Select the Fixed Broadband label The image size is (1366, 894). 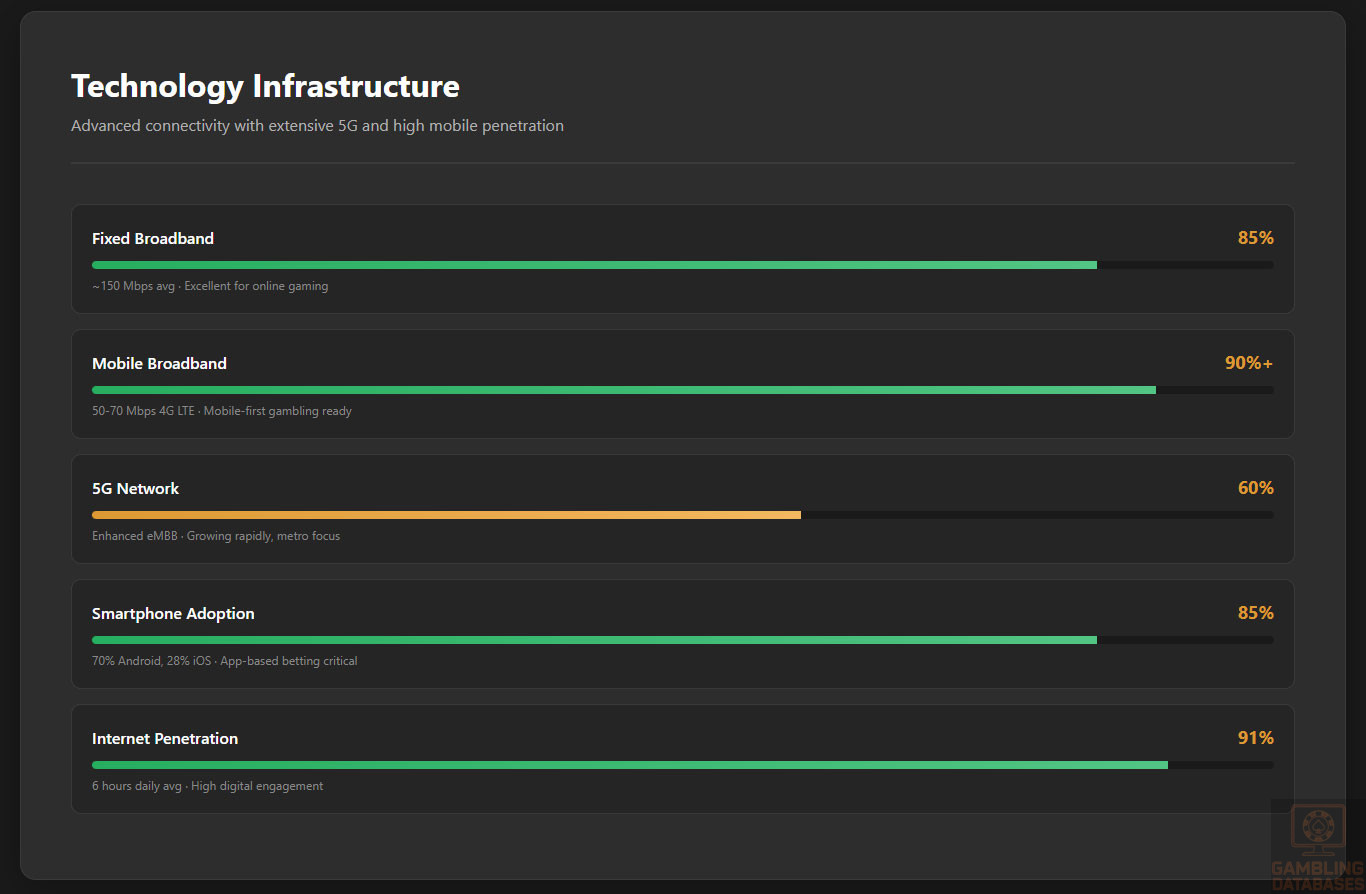tap(153, 239)
